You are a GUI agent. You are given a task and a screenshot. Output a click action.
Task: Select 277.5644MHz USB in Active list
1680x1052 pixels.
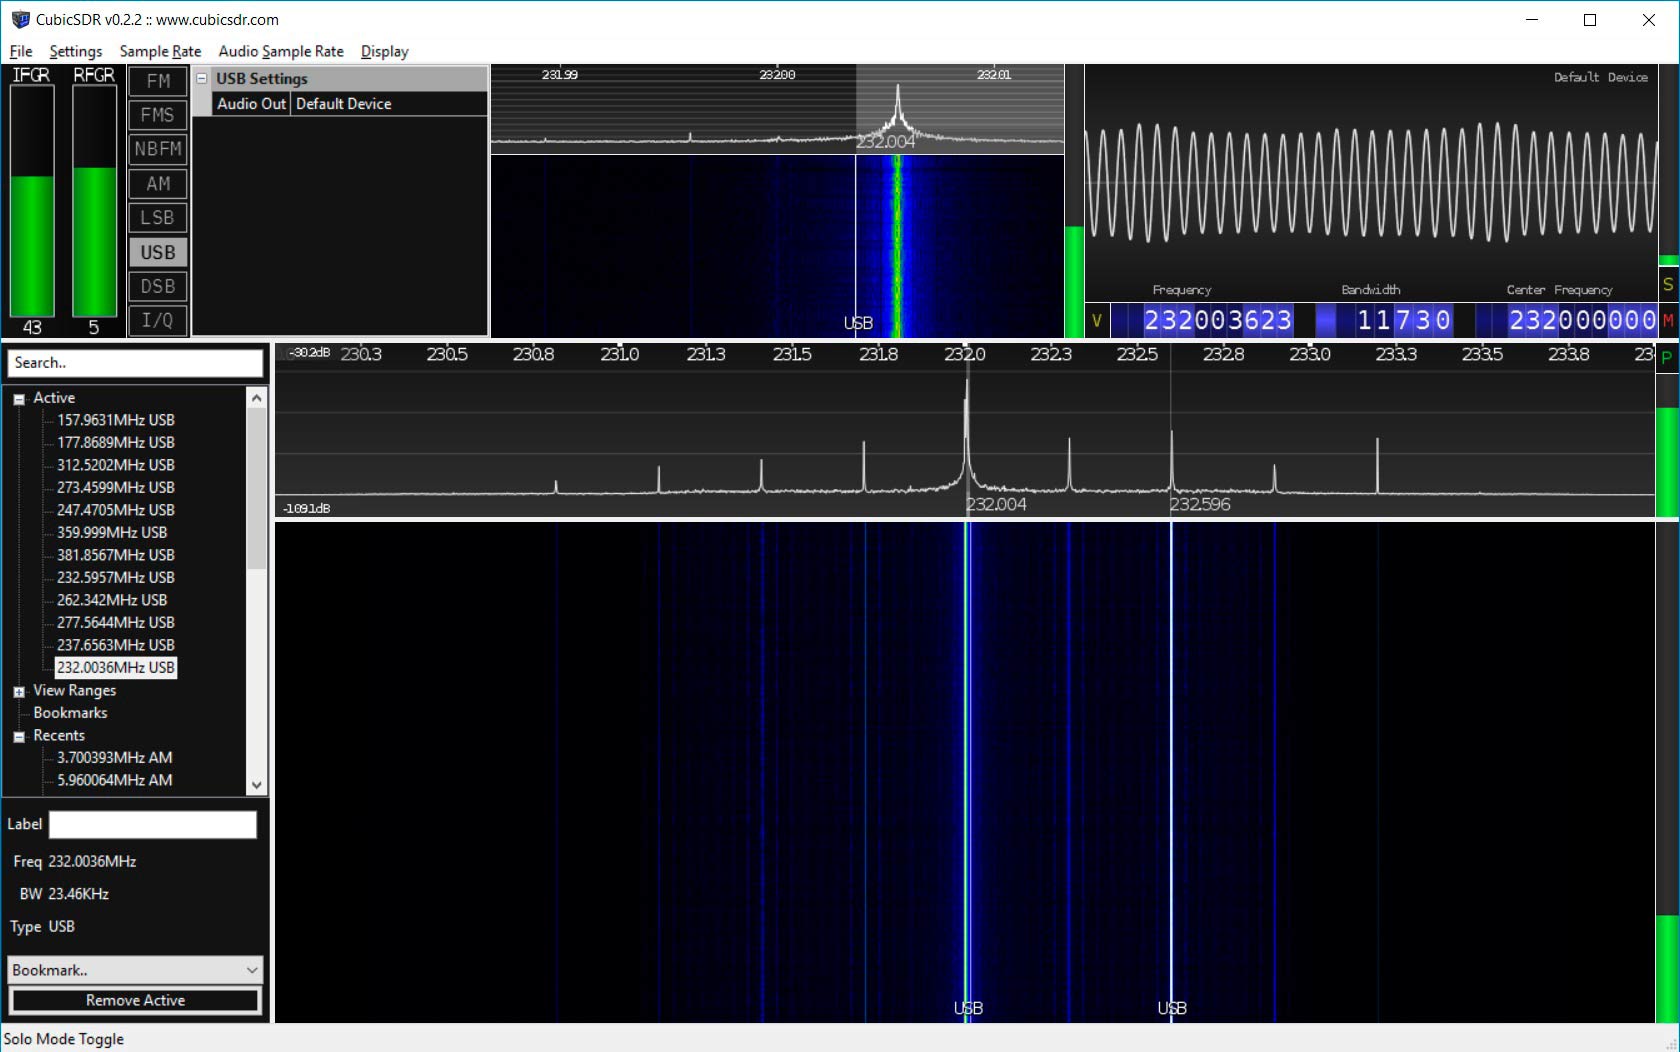point(115,622)
